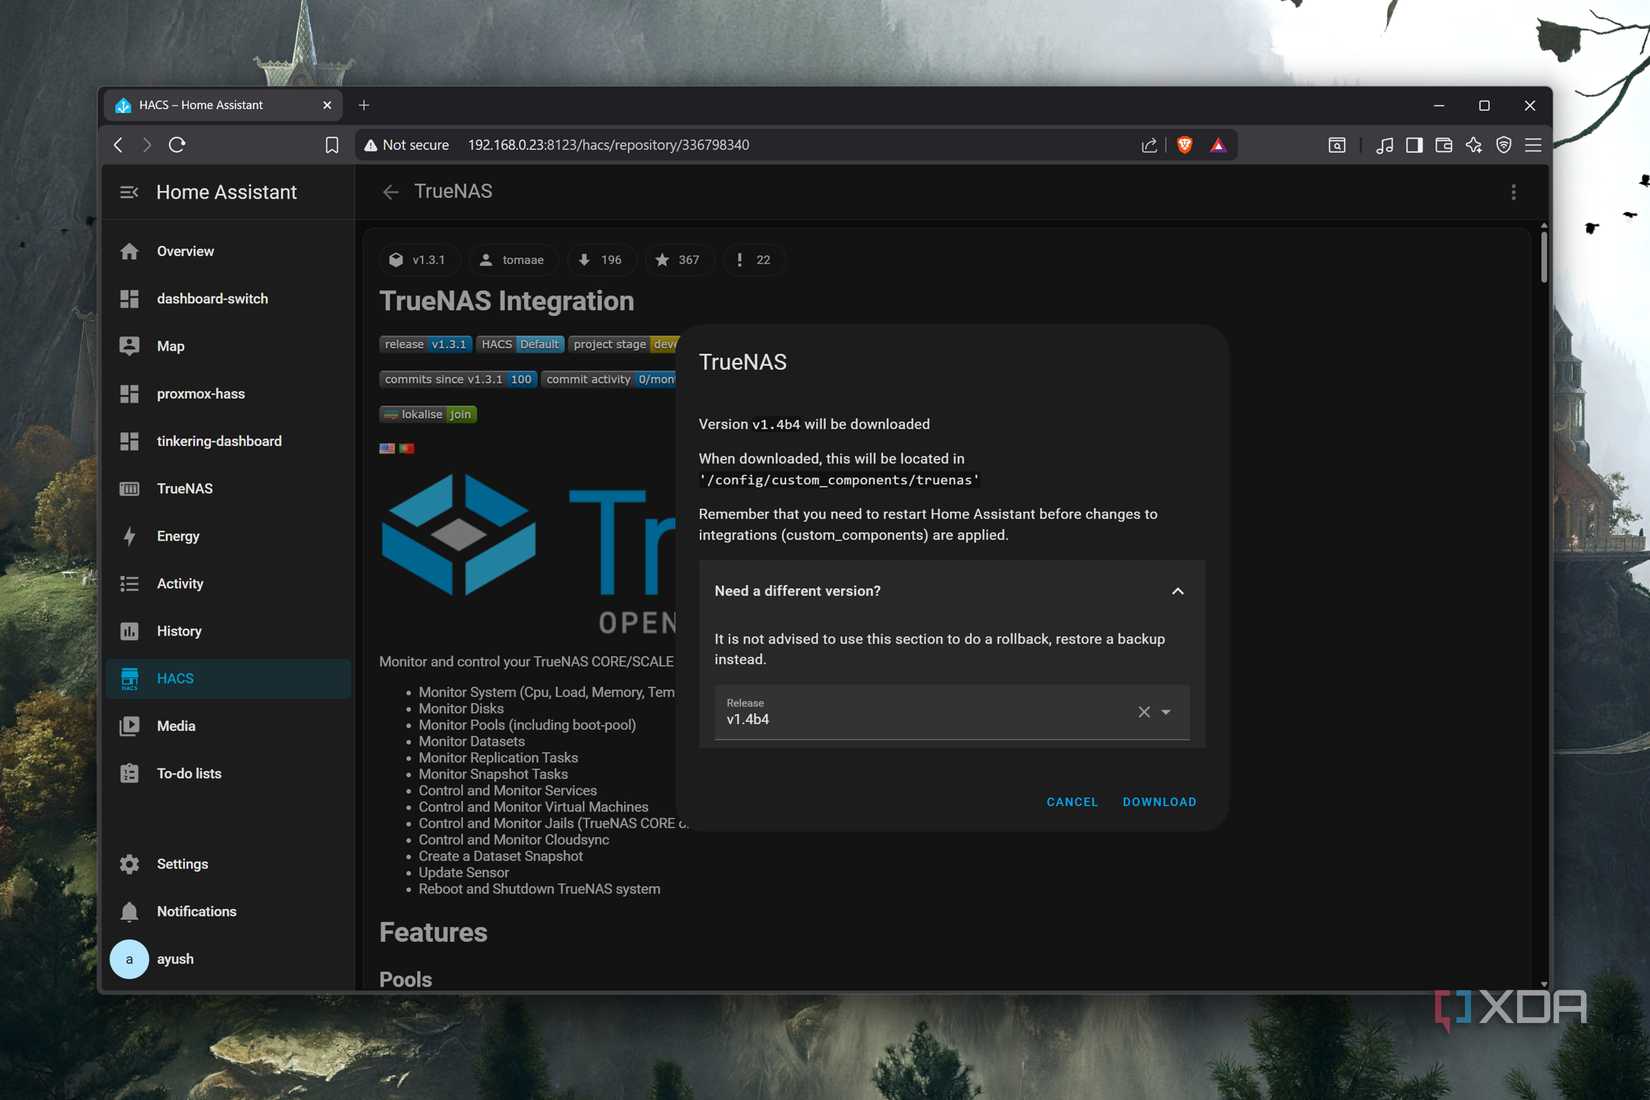This screenshot has width=1650, height=1100.
Task: Clear the selected release v1.4b4
Action: [x=1144, y=712]
